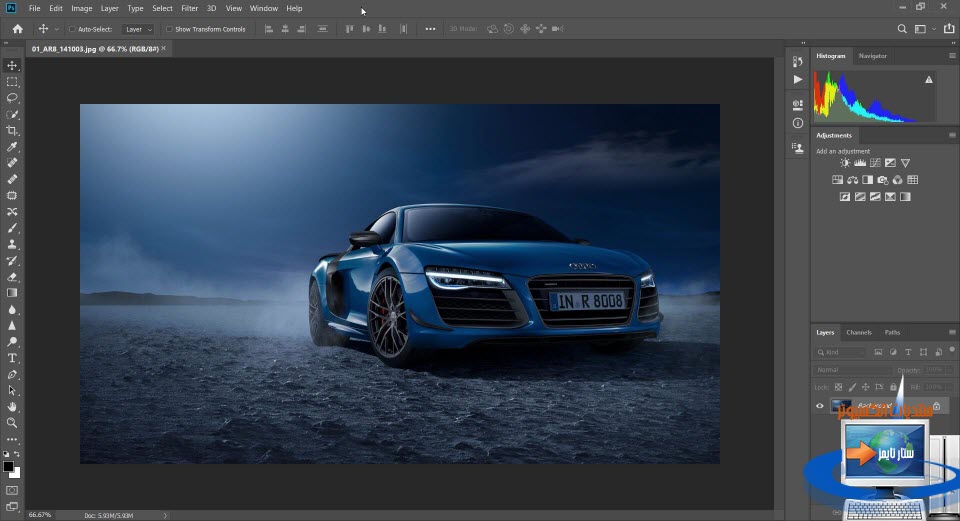Select the Lasso tool
This screenshot has width=960, height=521.
click(x=12, y=98)
